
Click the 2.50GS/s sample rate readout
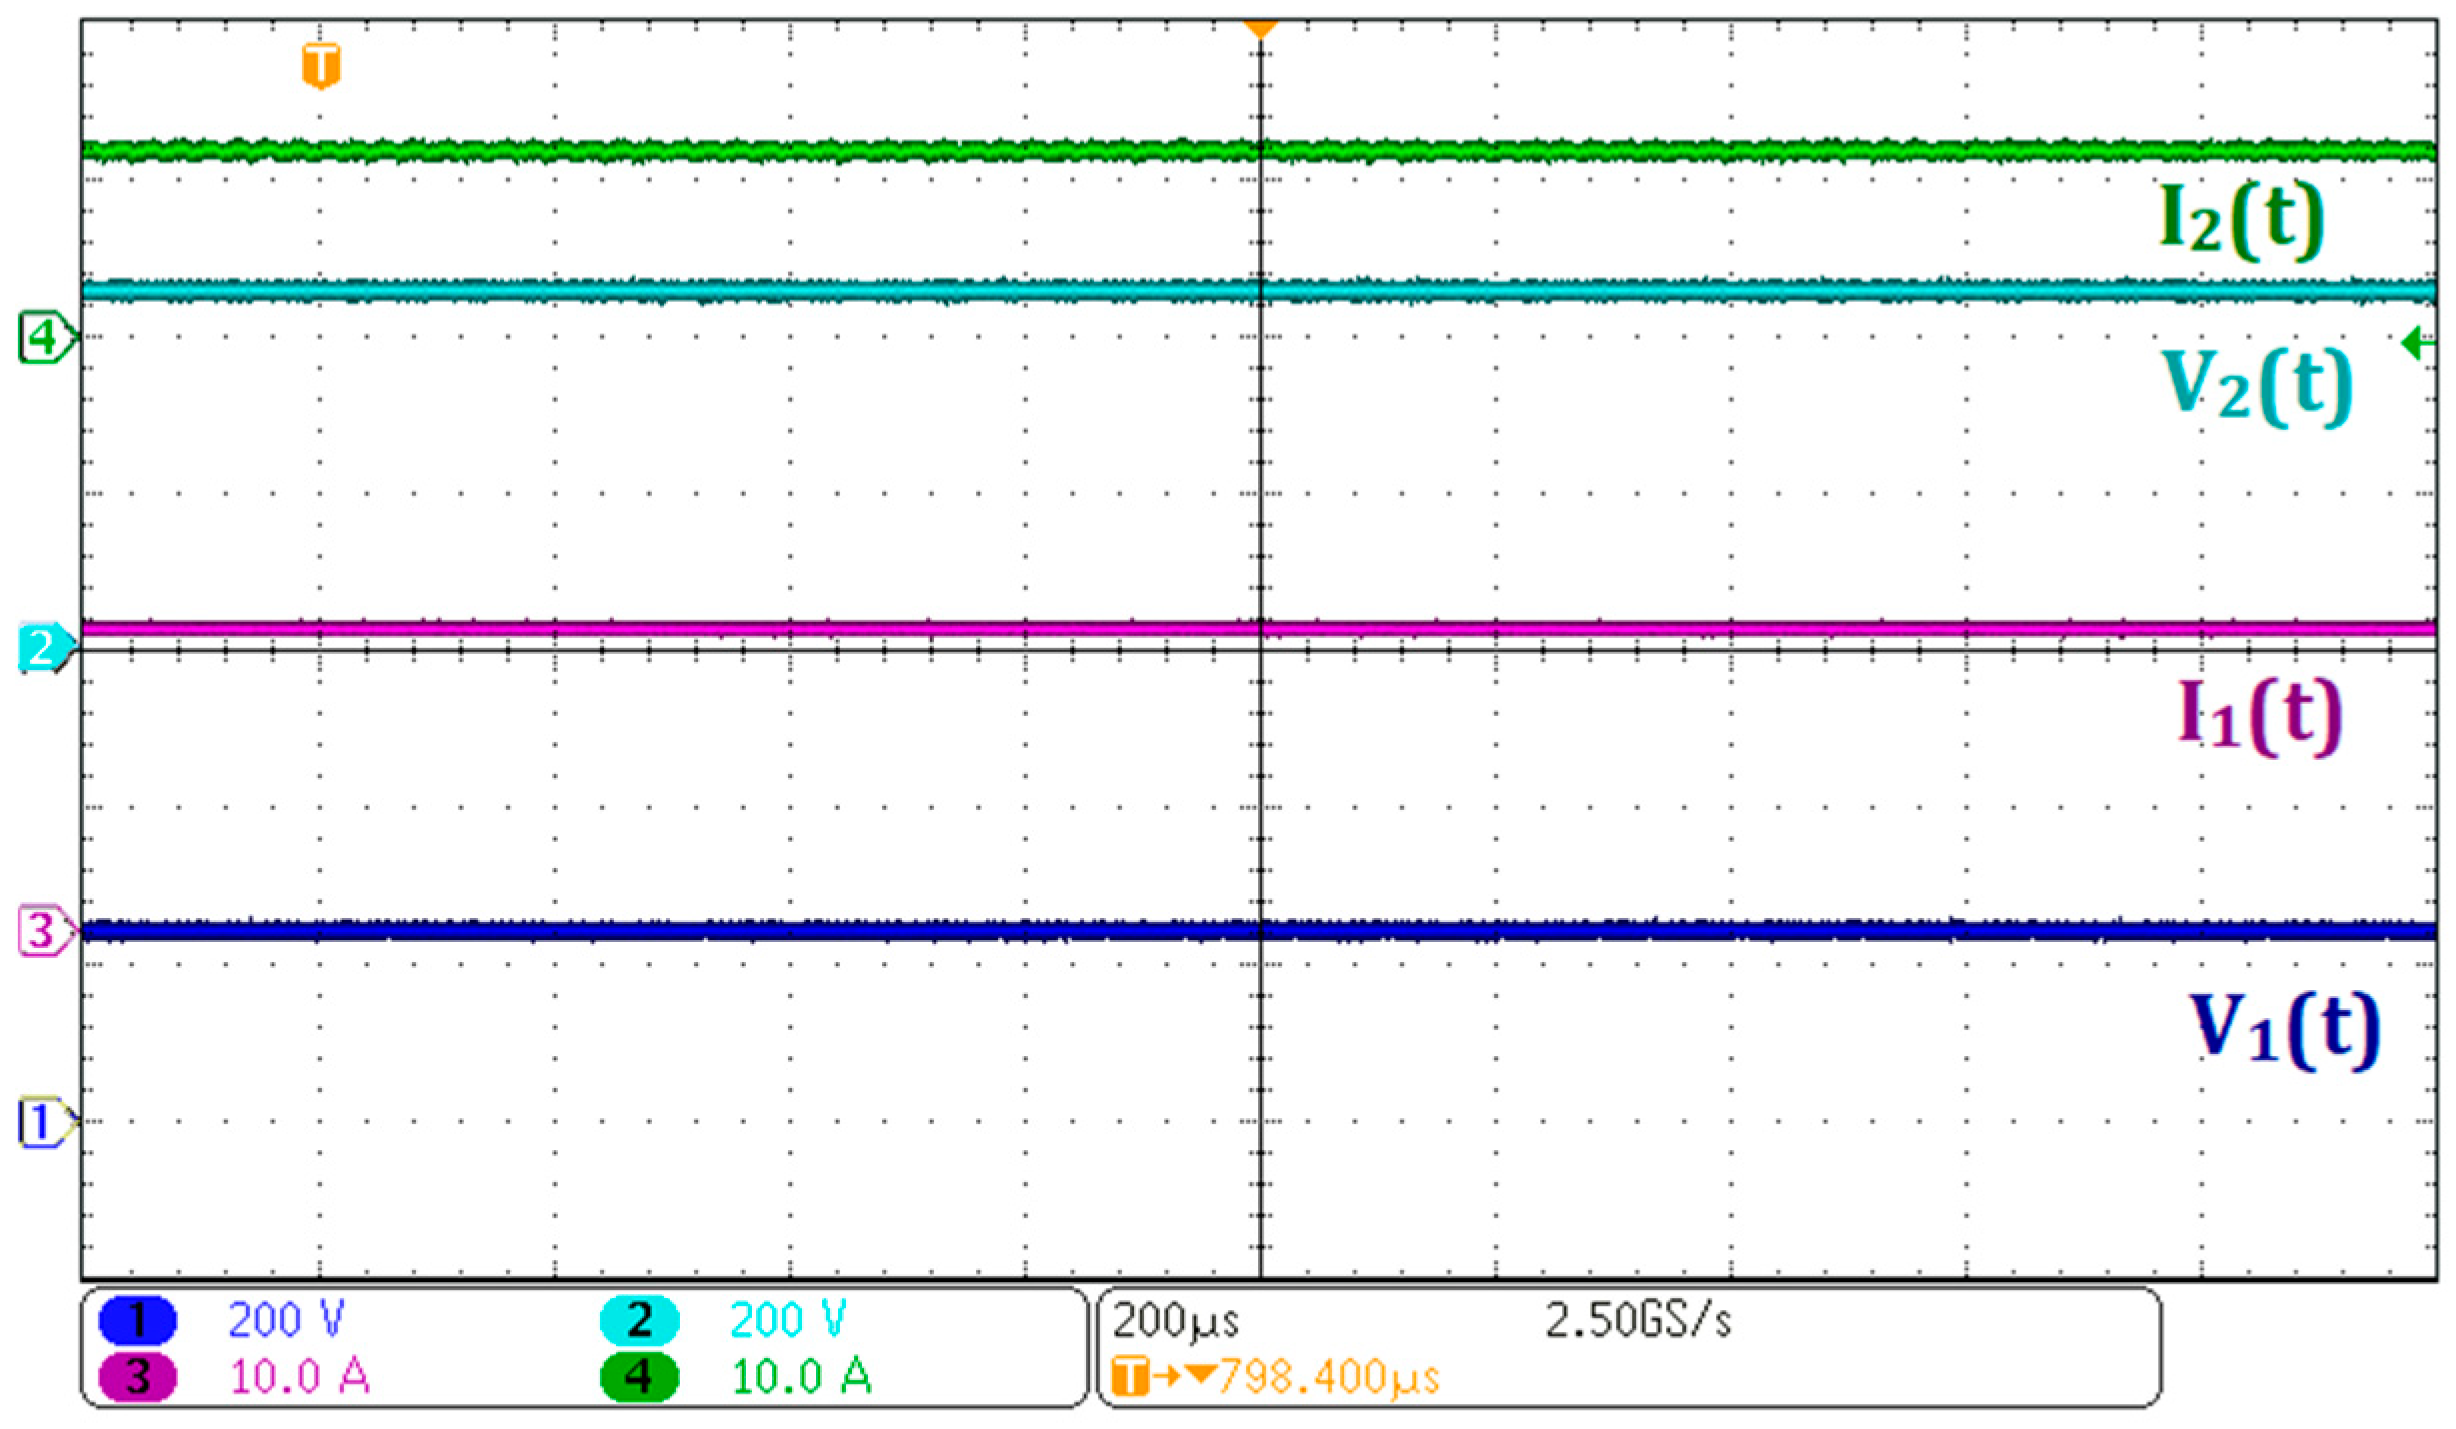pyautogui.click(x=1638, y=1321)
